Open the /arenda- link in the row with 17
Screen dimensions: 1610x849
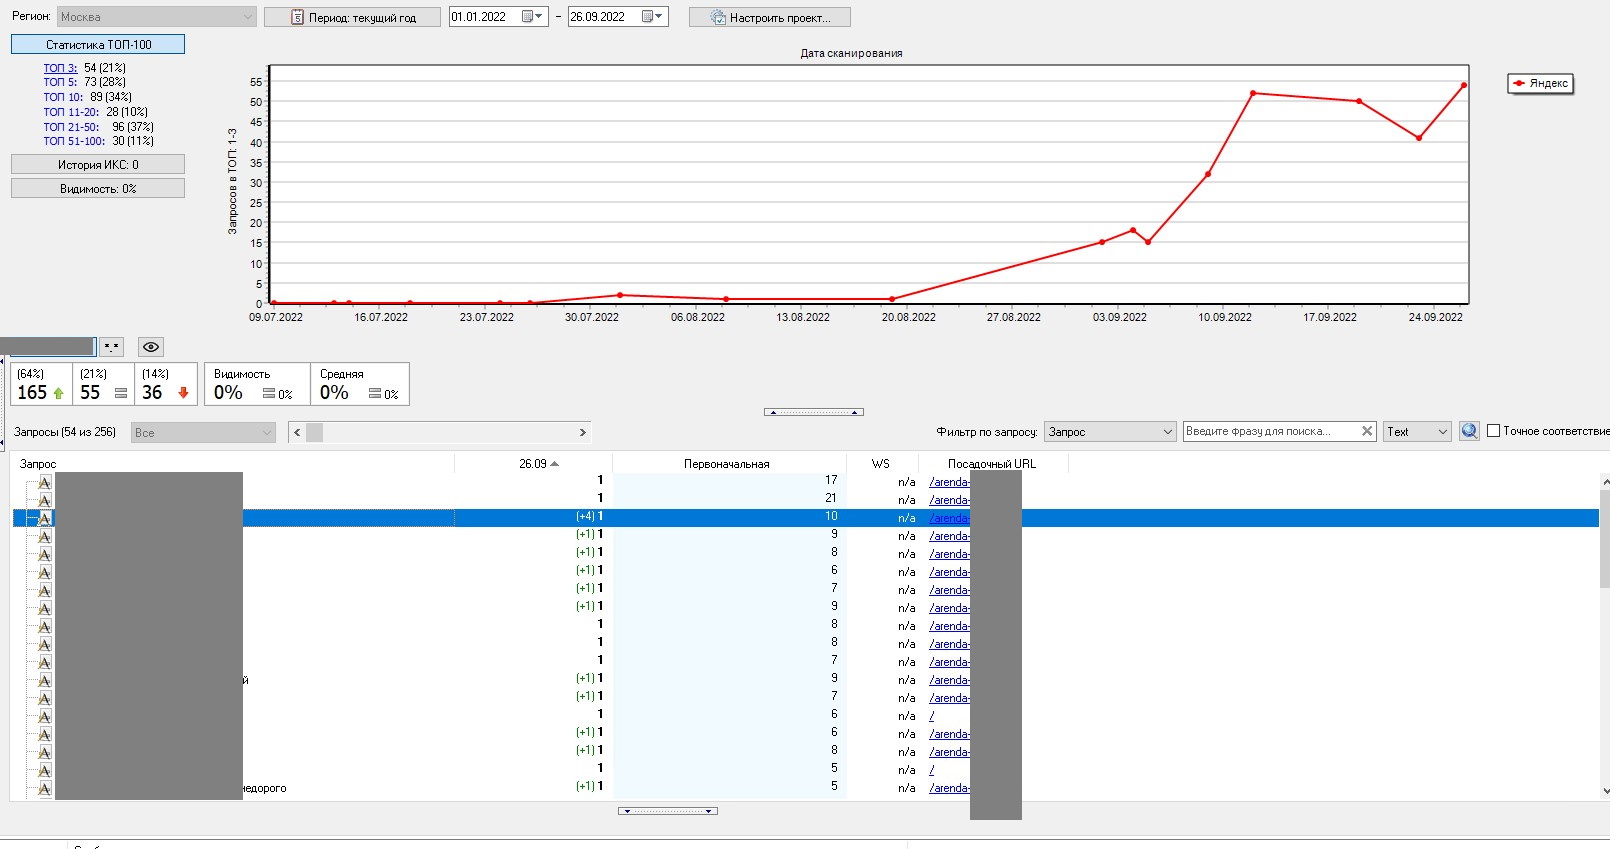pos(949,482)
